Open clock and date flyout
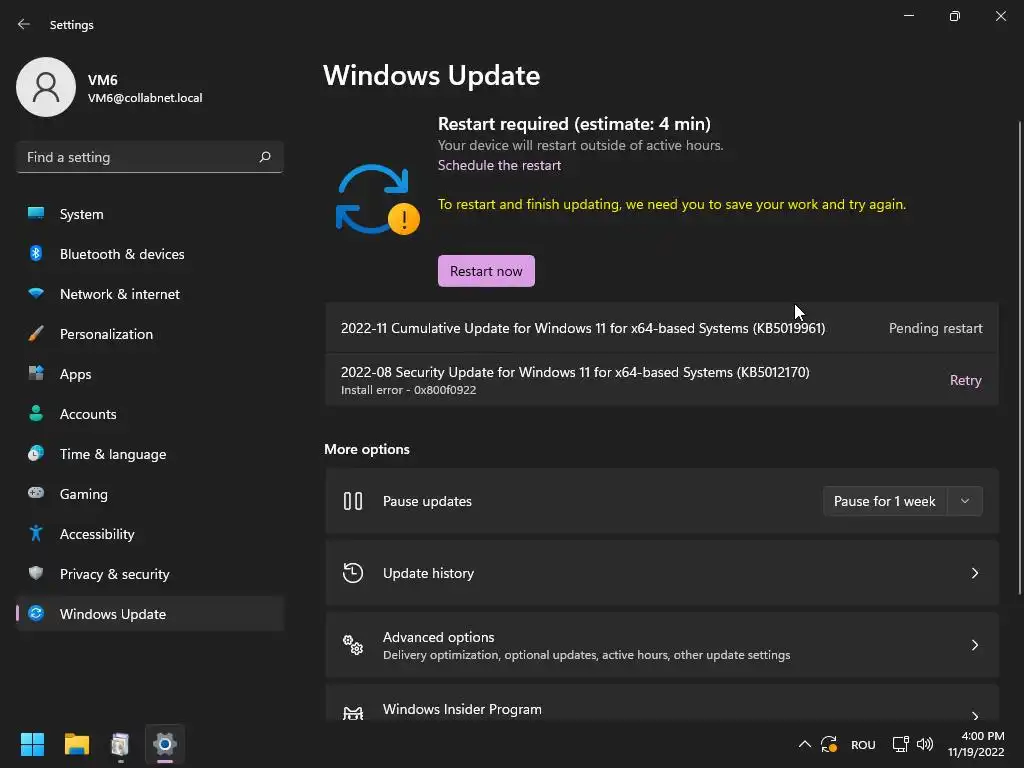Screen dimensions: 1024x768 [976, 744]
